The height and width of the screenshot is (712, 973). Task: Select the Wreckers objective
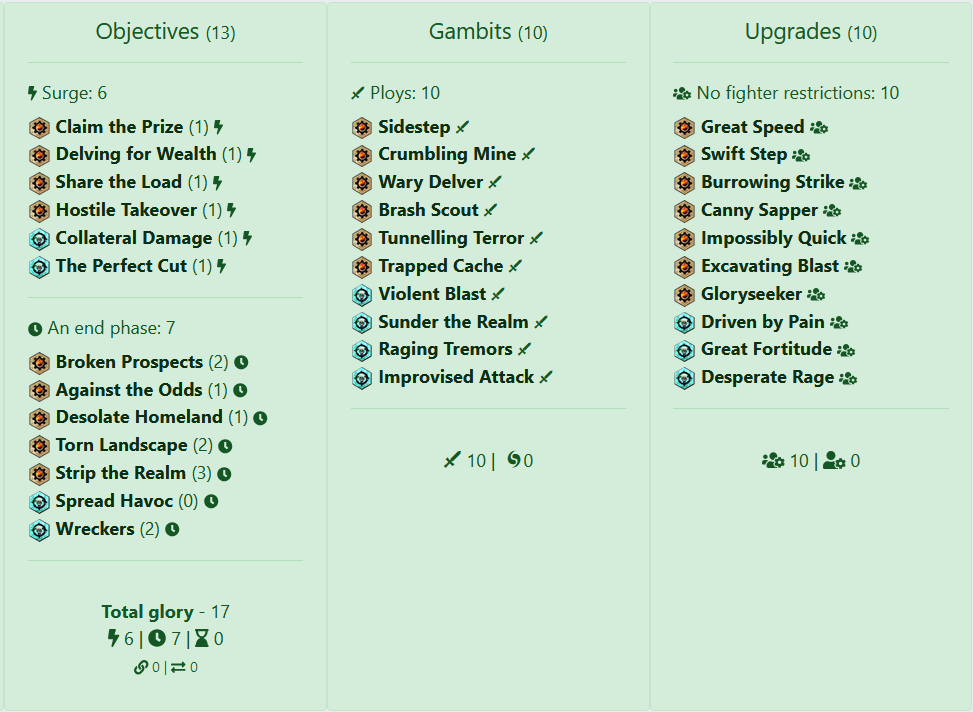[x=95, y=529]
